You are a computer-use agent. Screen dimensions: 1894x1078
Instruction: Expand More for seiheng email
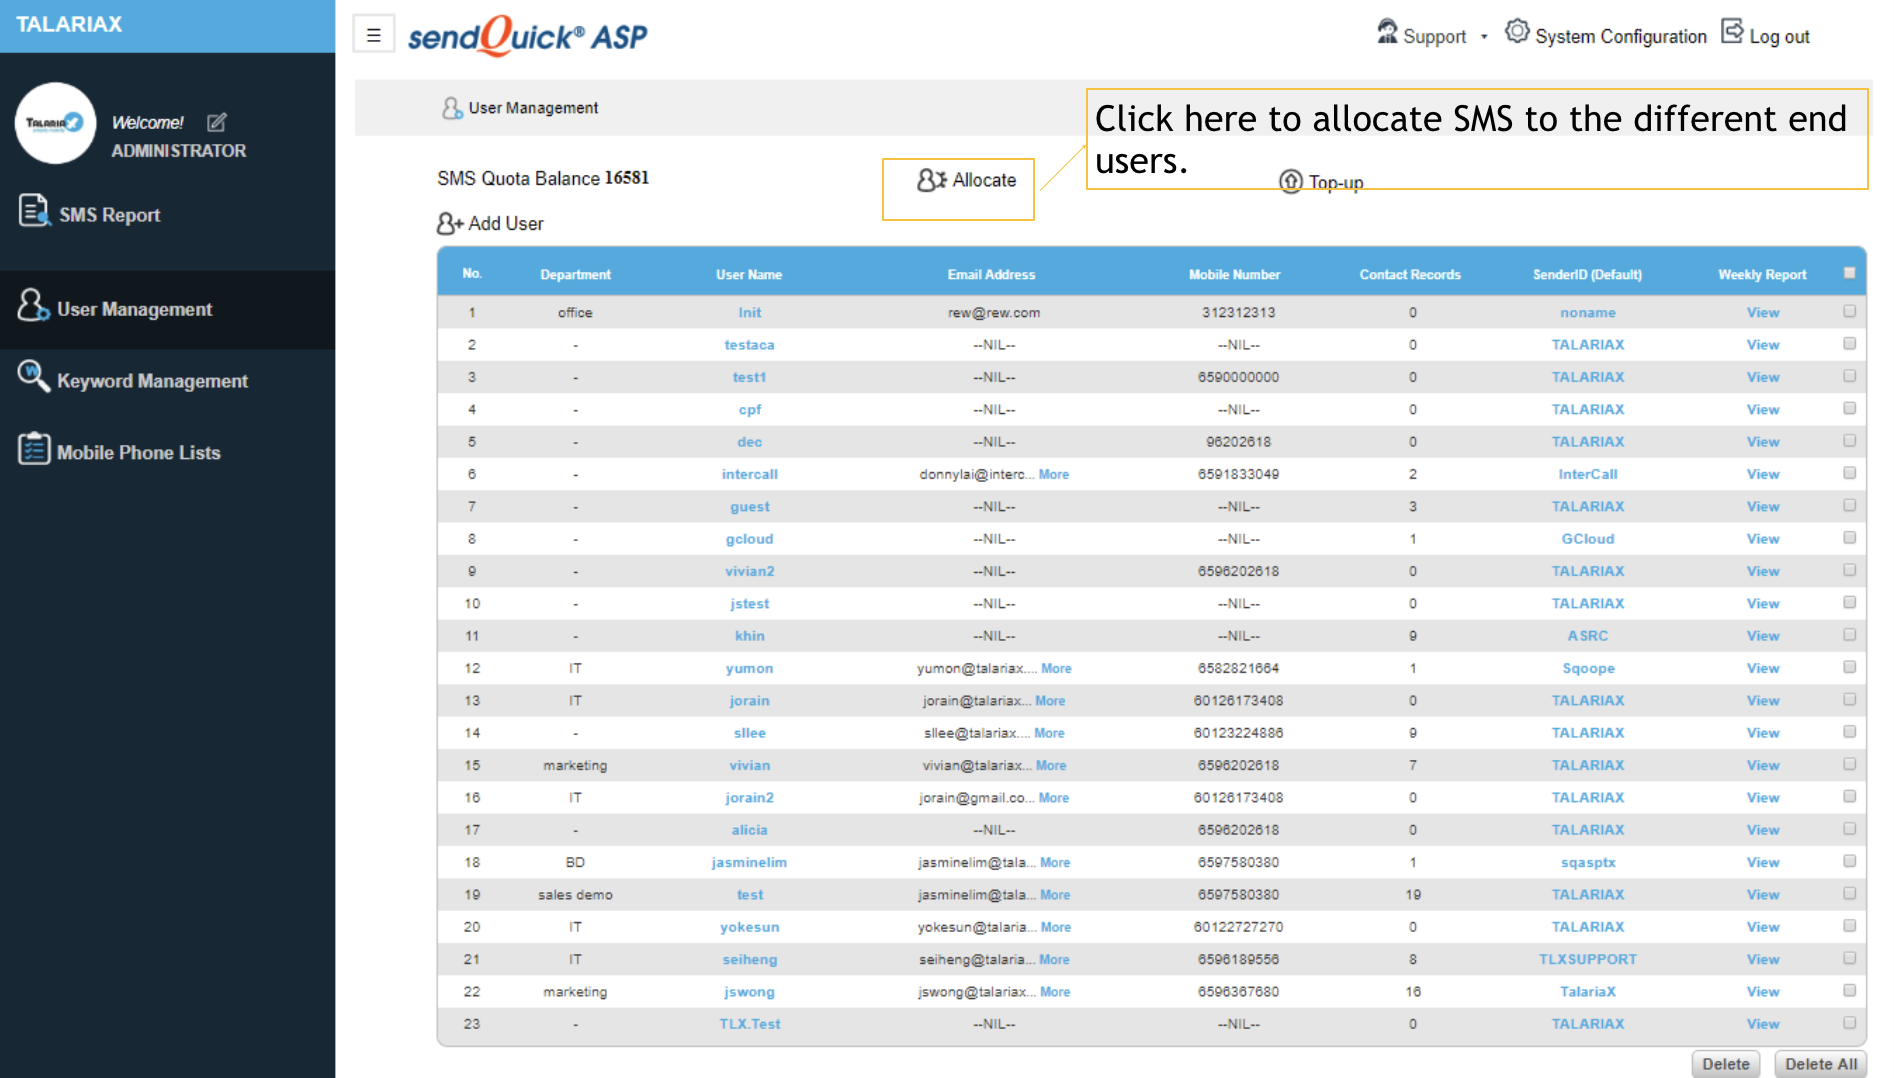tap(1054, 959)
